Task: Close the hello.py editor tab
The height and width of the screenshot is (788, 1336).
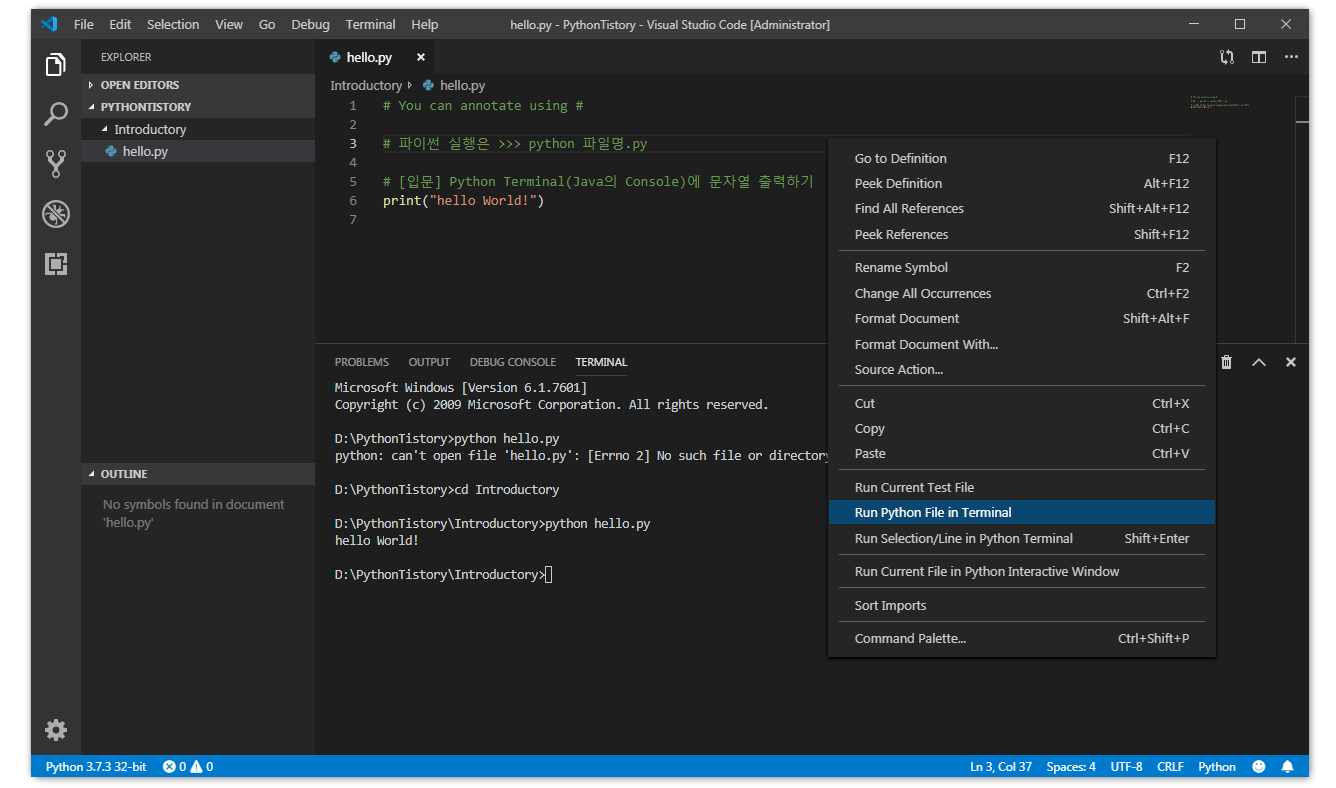Action: [421, 57]
